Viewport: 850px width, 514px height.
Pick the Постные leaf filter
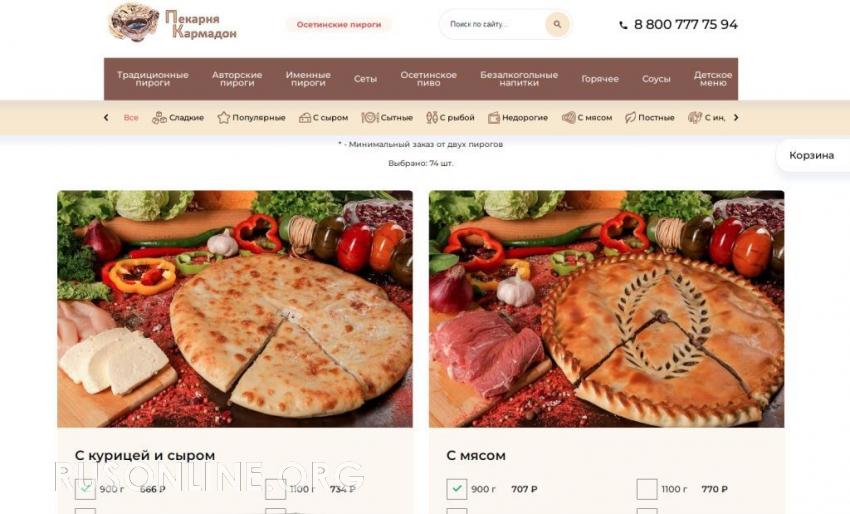coord(630,118)
